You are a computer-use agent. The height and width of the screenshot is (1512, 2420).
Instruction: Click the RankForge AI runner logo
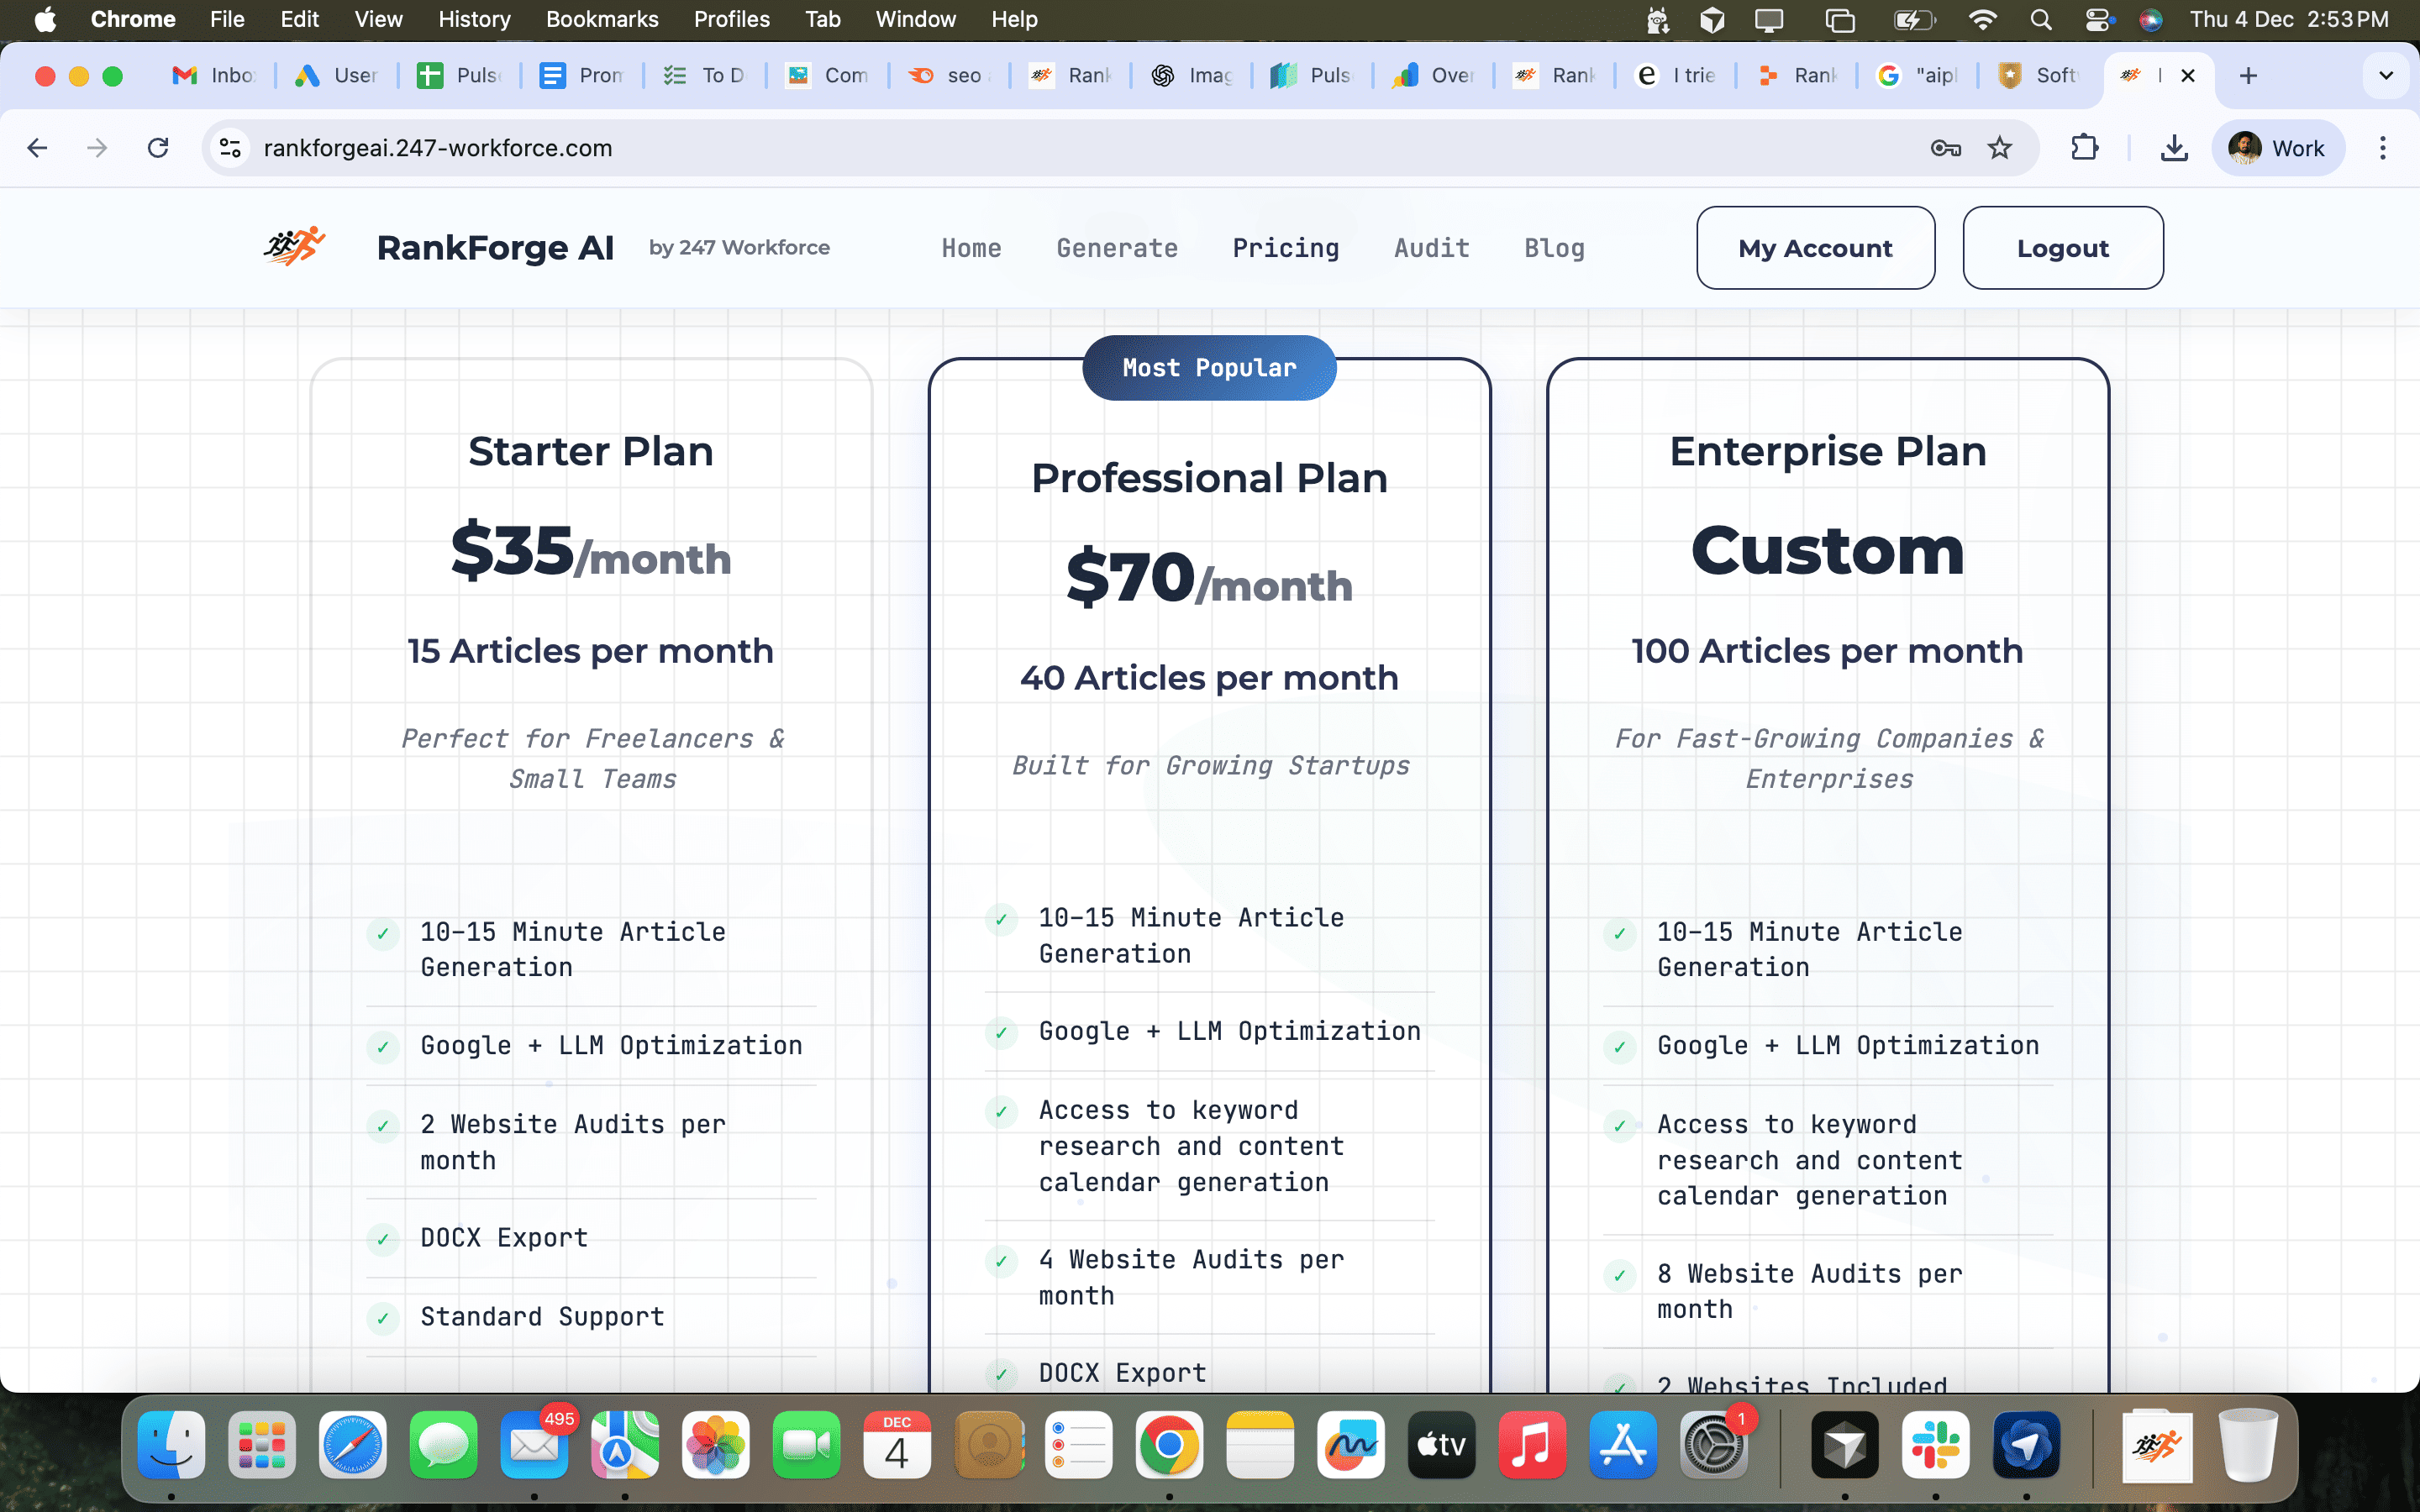(295, 246)
